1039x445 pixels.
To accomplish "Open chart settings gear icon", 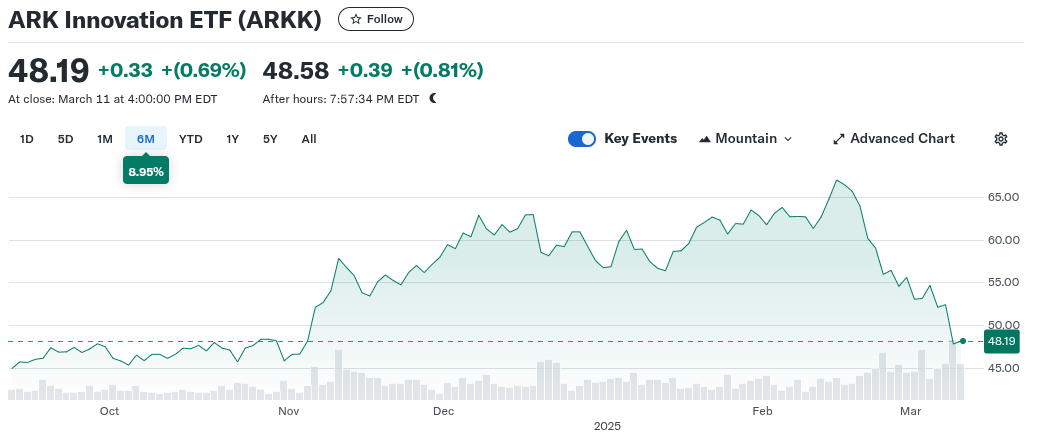I will [1001, 139].
